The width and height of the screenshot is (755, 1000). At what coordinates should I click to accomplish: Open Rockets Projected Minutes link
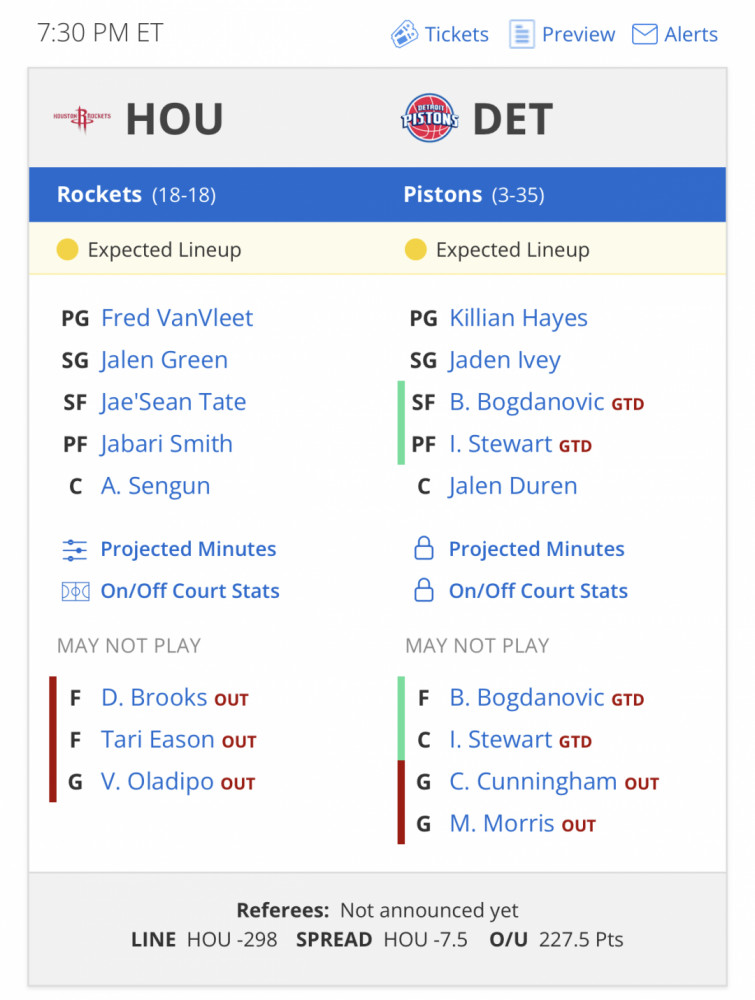[x=188, y=549]
